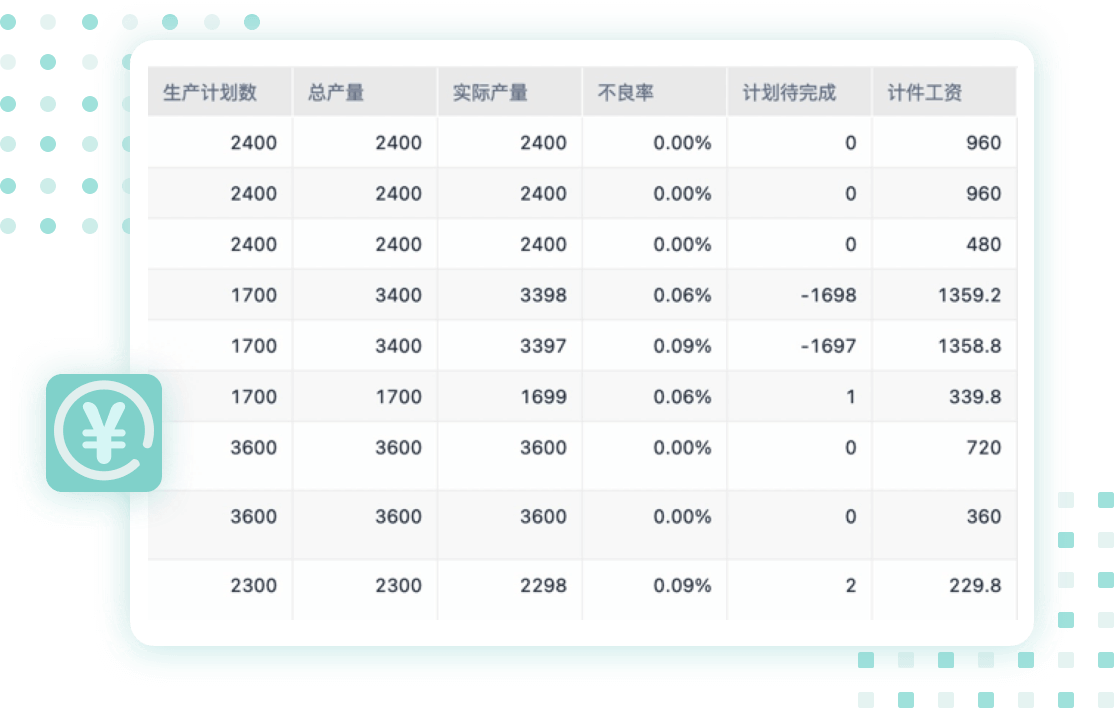This screenshot has height=708, width=1114.
Task: Select the 总产量 1700 cell in the 1699 row
Action: pyautogui.click(x=365, y=396)
